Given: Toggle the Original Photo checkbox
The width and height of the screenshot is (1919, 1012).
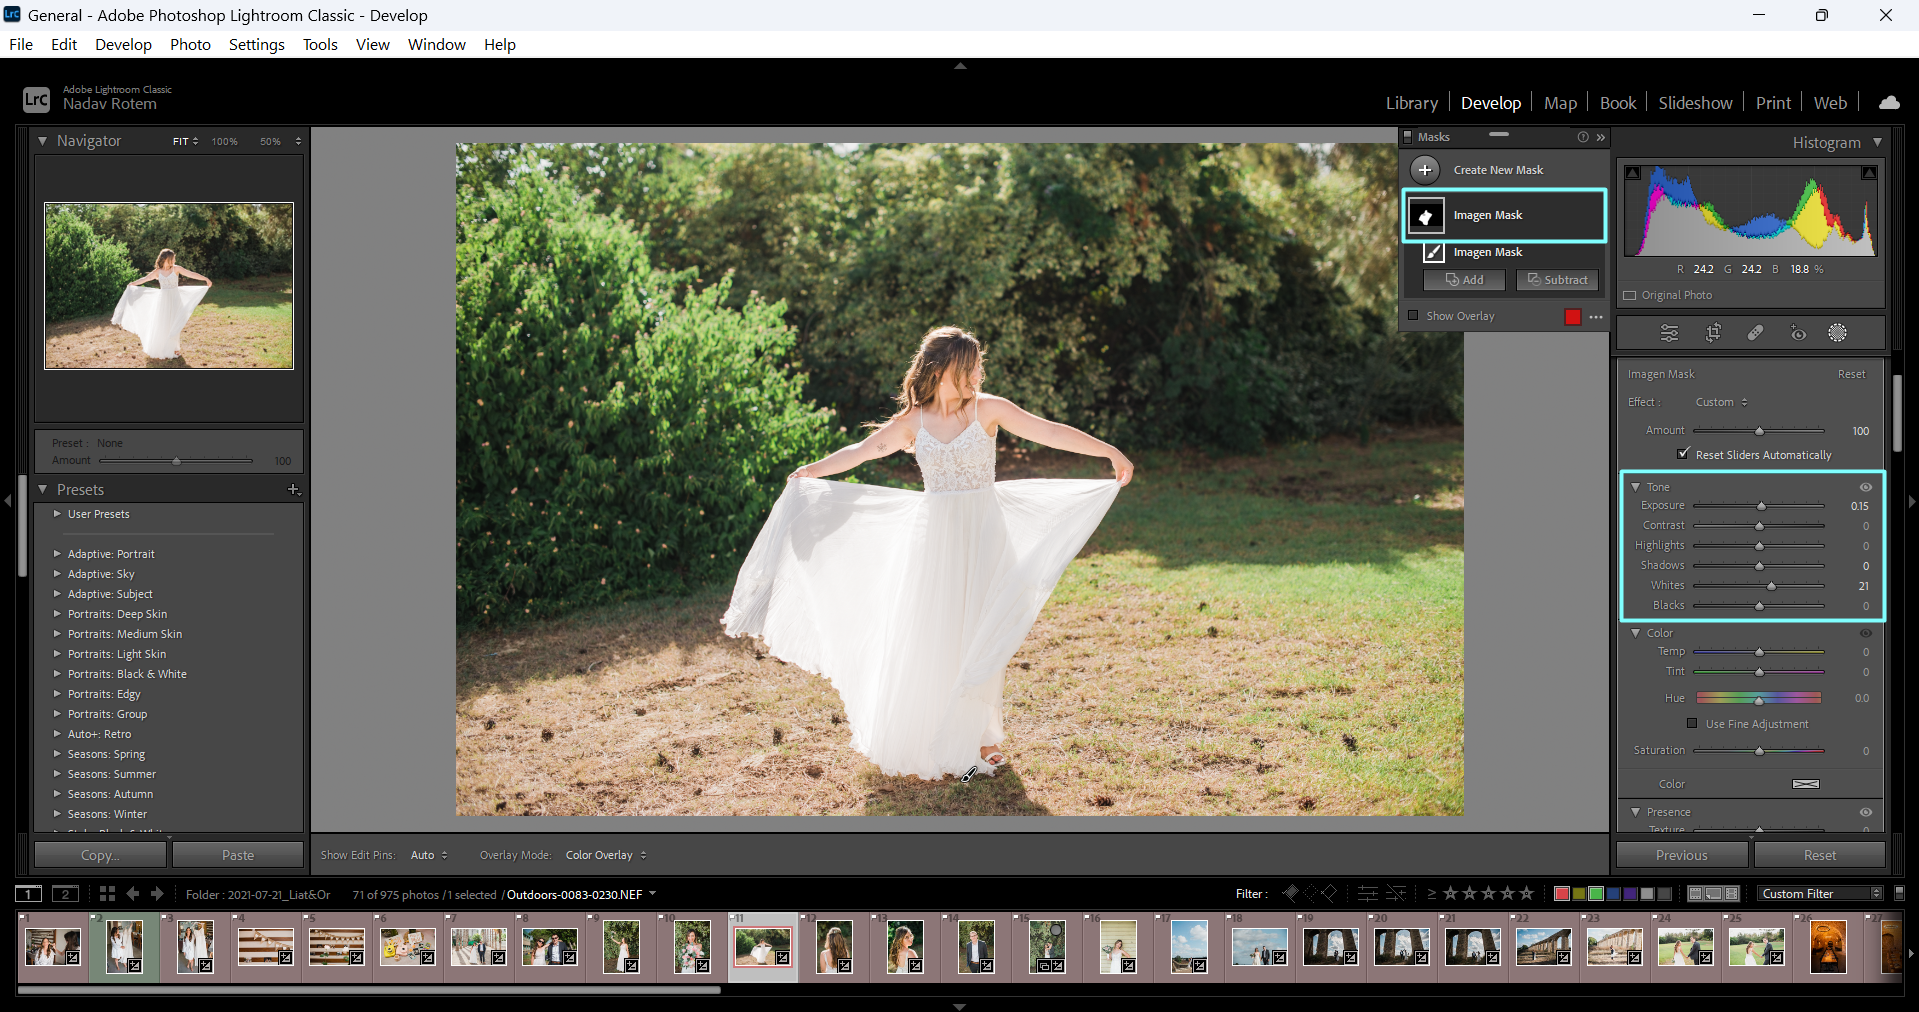Looking at the screenshot, I should pyautogui.click(x=1630, y=296).
